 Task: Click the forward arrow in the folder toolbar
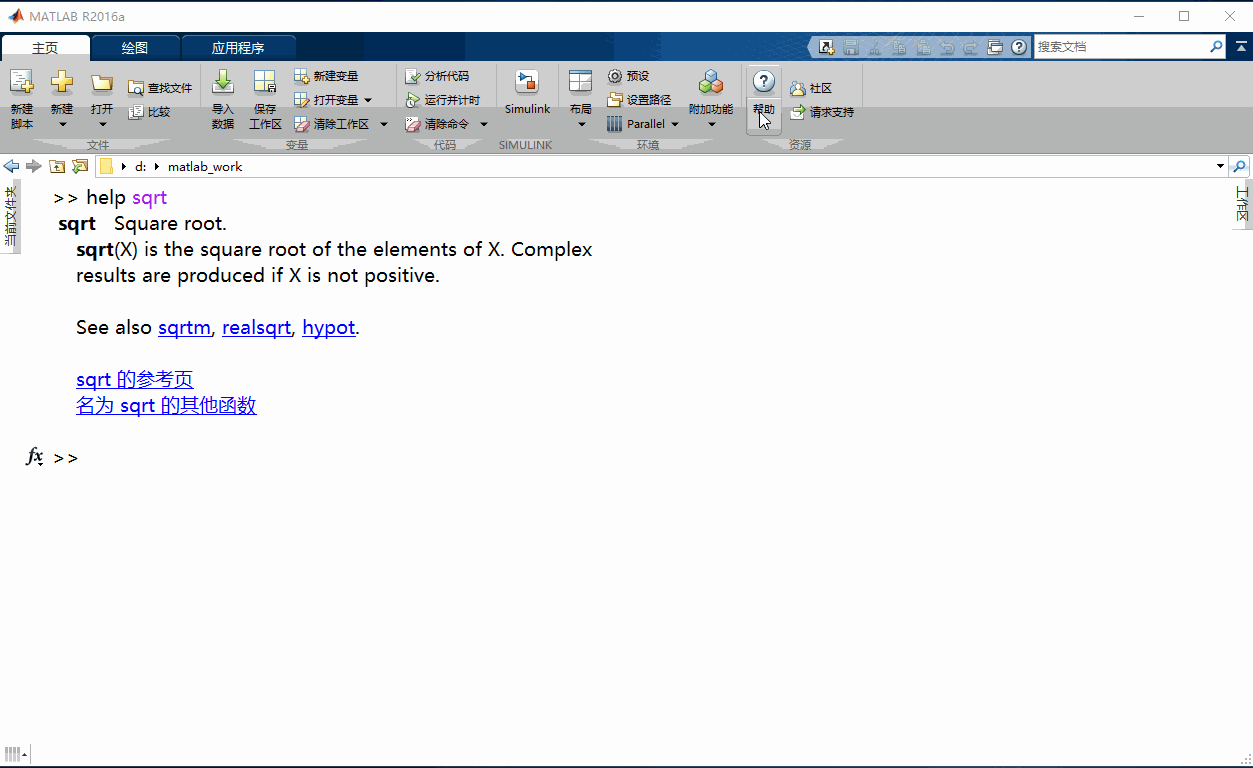(34, 166)
